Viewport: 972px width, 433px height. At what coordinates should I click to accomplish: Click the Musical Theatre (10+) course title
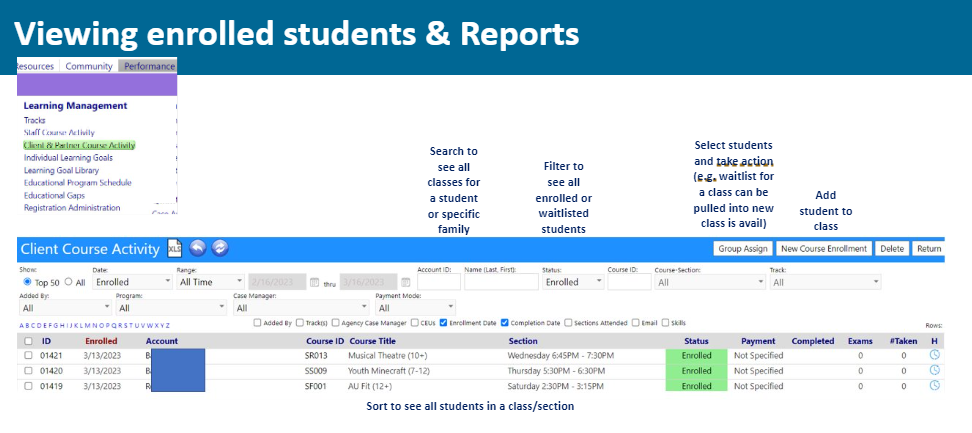point(388,356)
